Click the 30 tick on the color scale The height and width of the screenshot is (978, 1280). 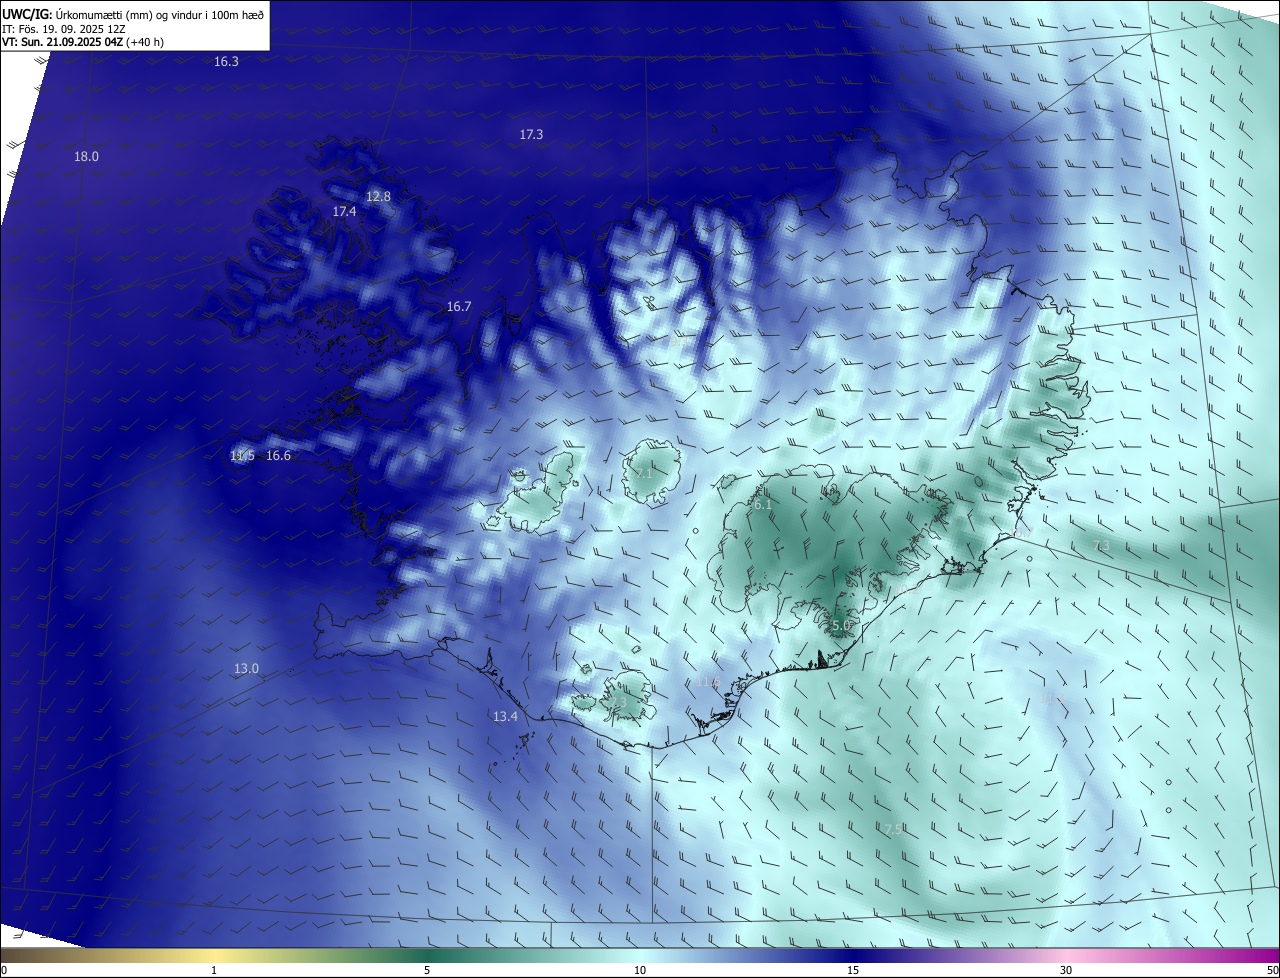(x=1066, y=971)
